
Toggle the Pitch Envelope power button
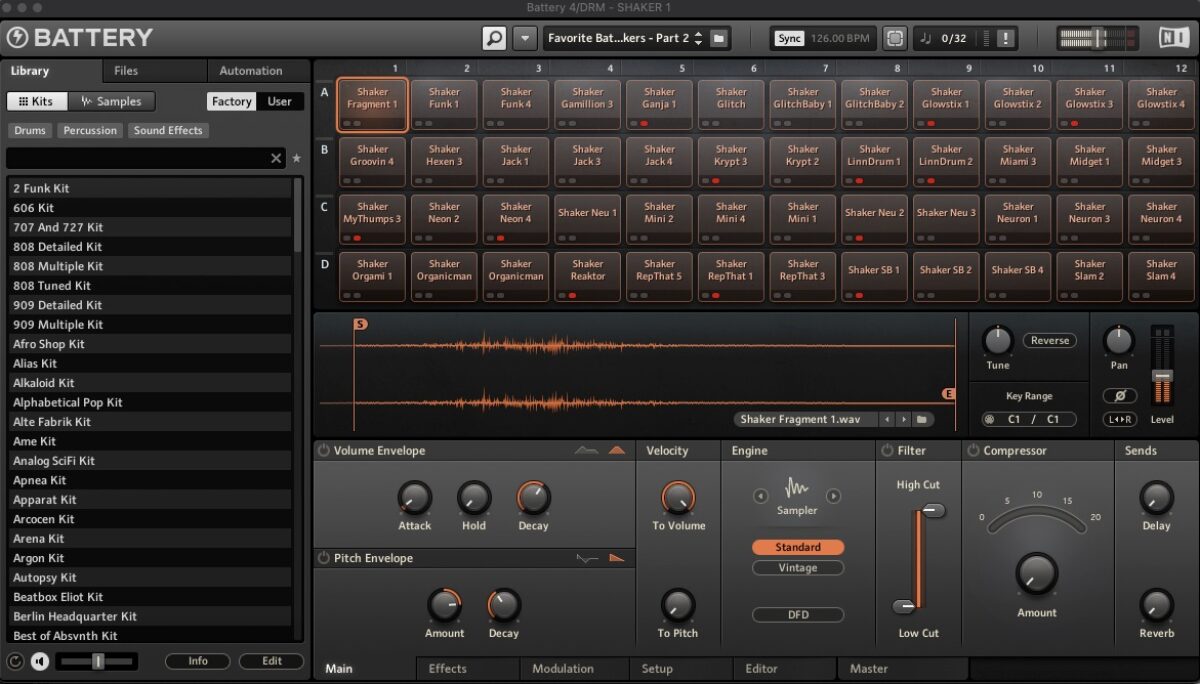tap(324, 558)
